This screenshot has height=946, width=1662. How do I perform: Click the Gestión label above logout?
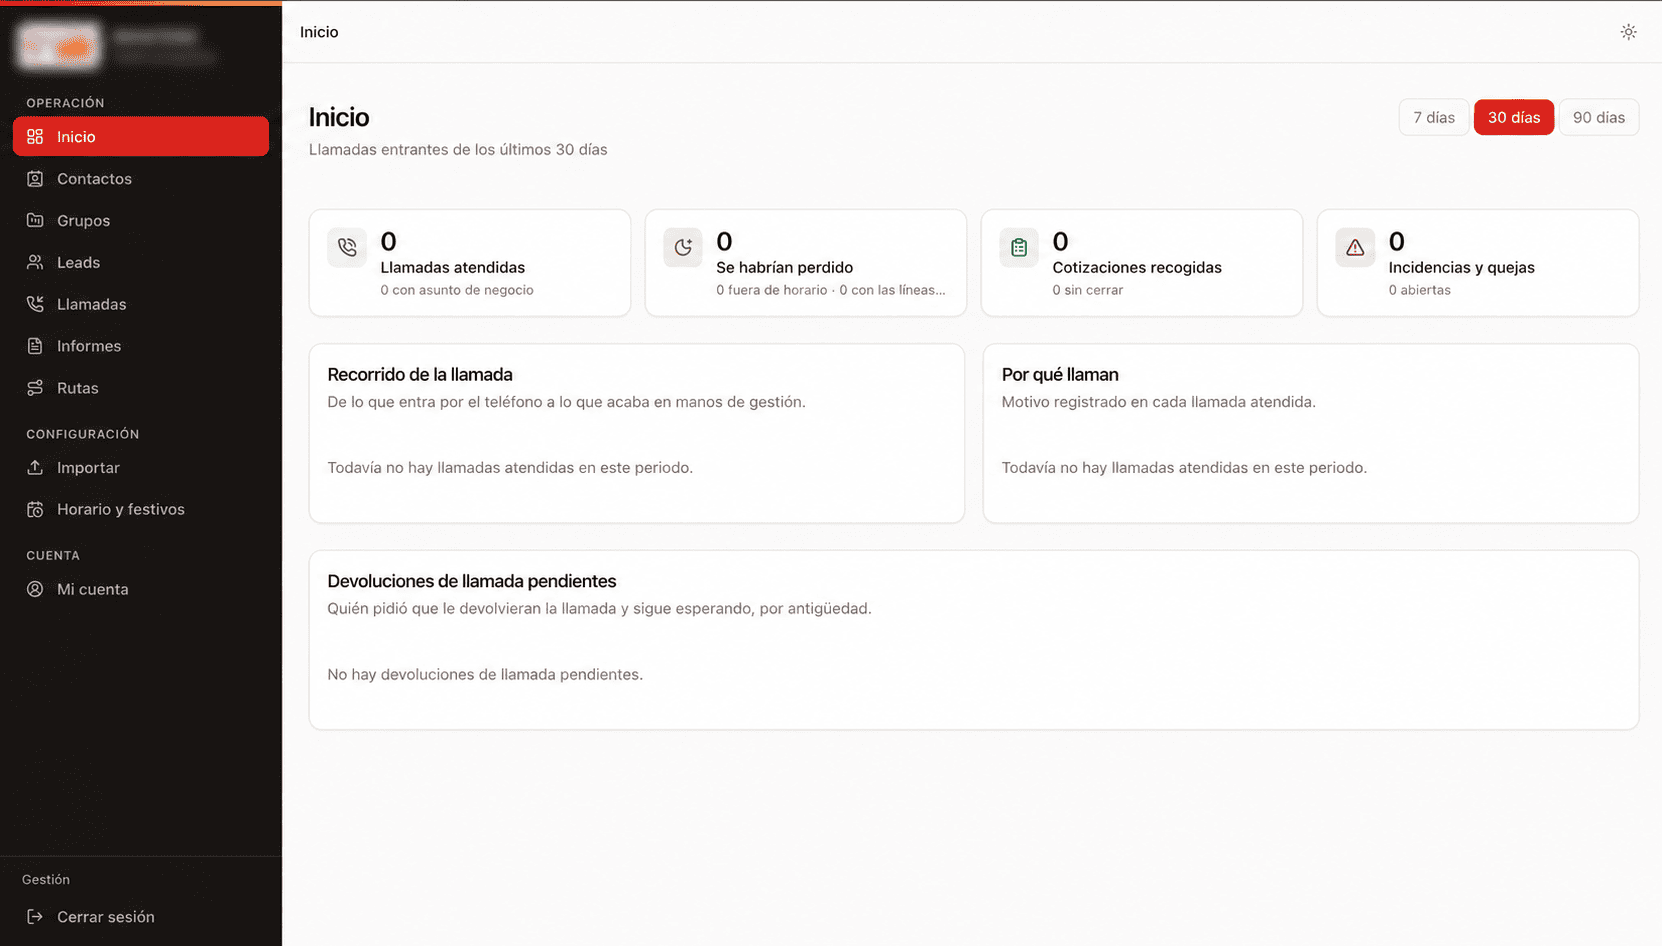pyautogui.click(x=46, y=880)
